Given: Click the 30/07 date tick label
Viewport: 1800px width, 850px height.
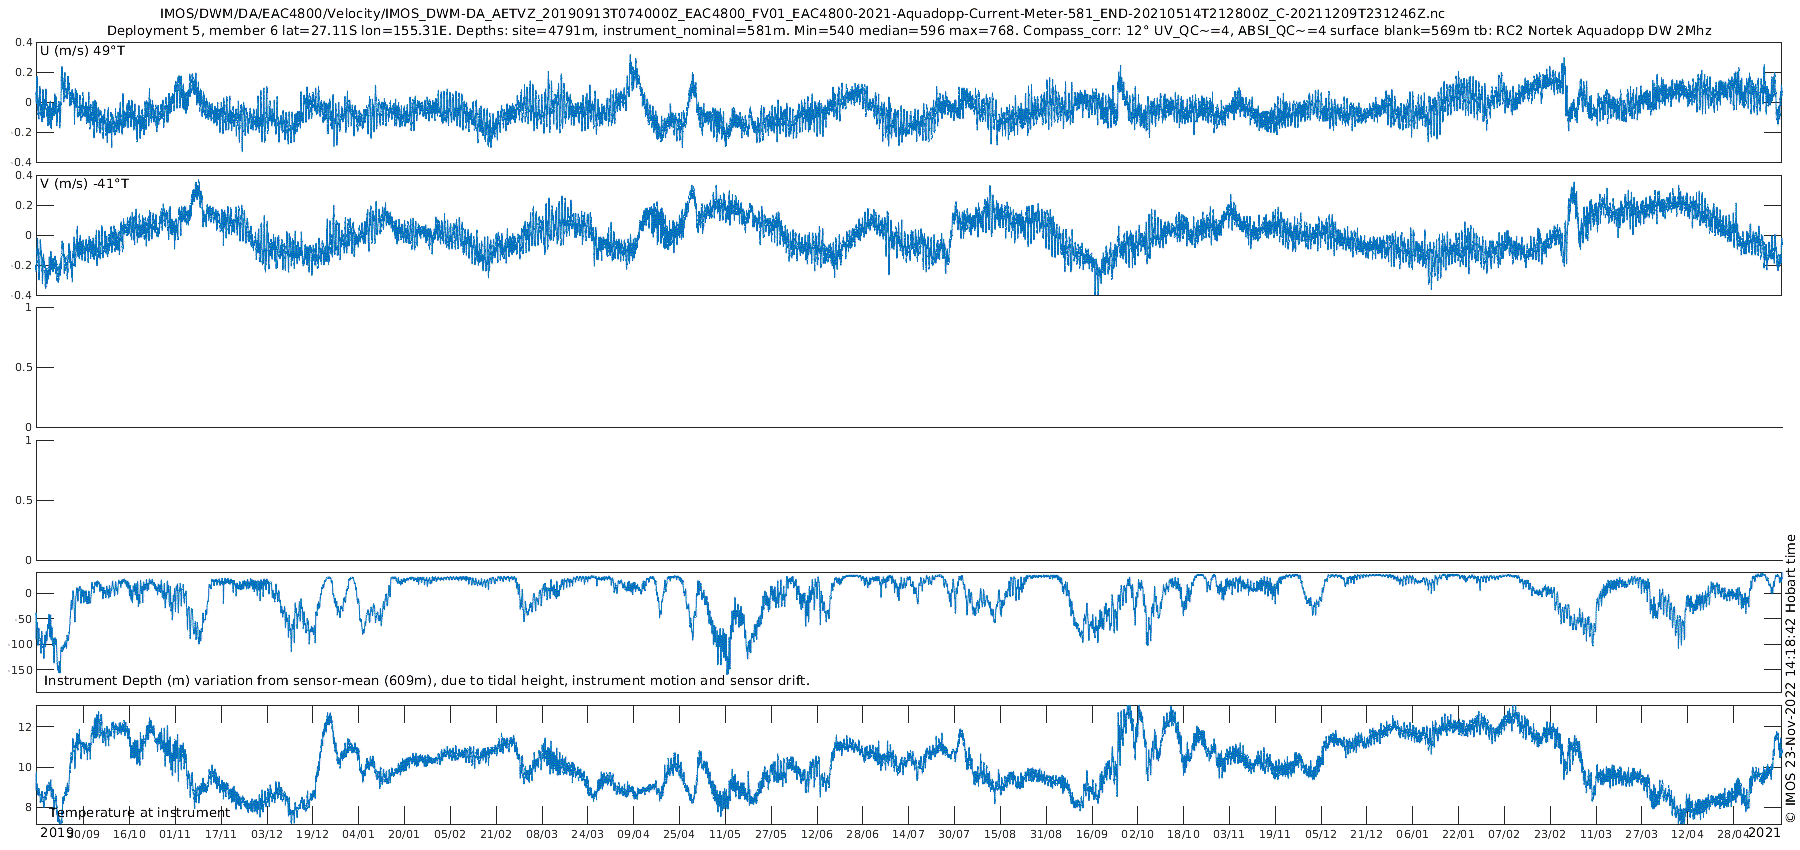Looking at the screenshot, I should (x=954, y=834).
